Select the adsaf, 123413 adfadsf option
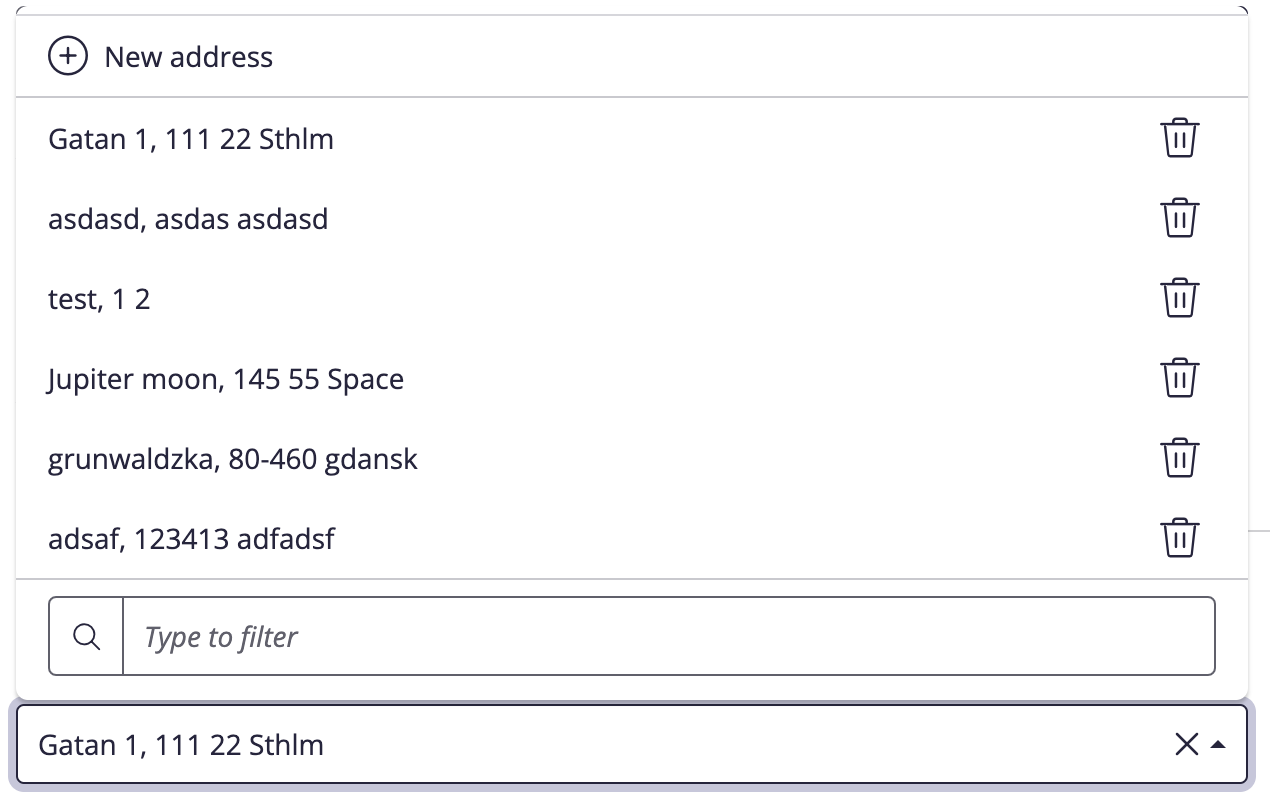The width and height of the screenshot is (1270, 812). point(632,538)
